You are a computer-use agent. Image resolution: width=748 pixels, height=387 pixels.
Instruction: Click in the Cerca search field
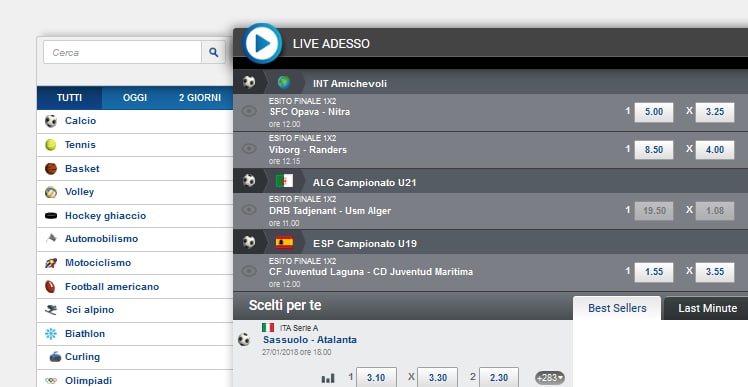coord(122,52)
